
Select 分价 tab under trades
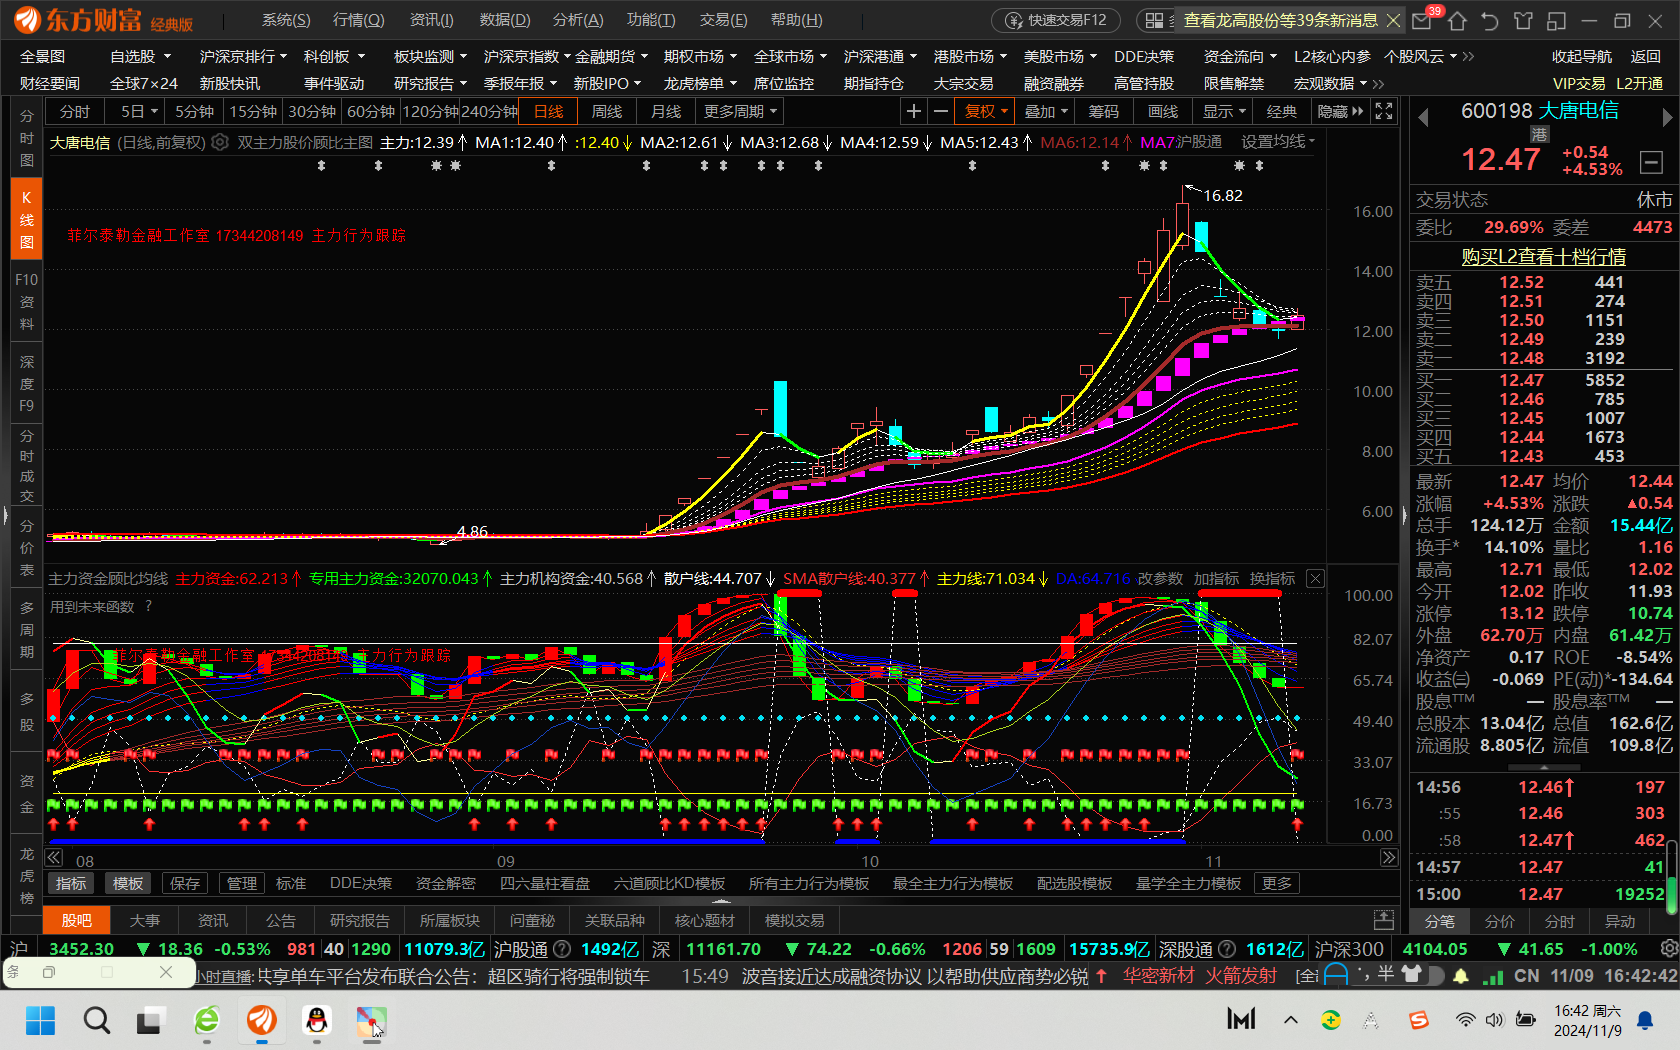click(1500, 921)
